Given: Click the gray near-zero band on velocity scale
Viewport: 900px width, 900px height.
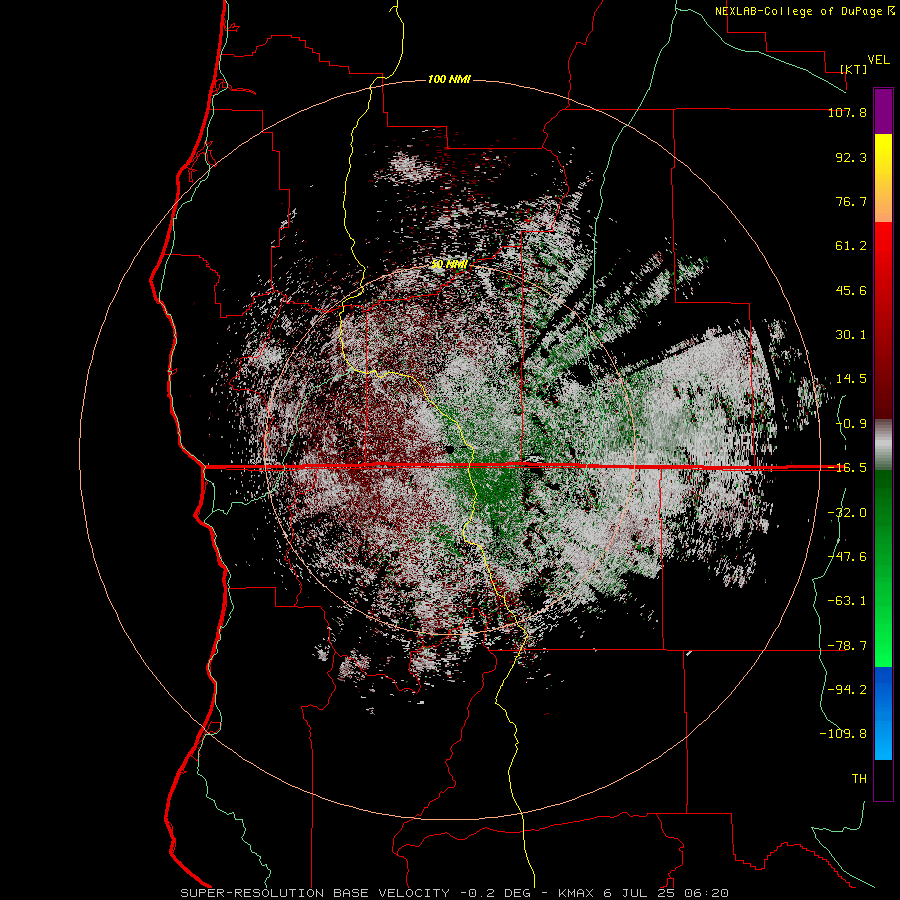Looking at the screenshot, I should [883, 444].
